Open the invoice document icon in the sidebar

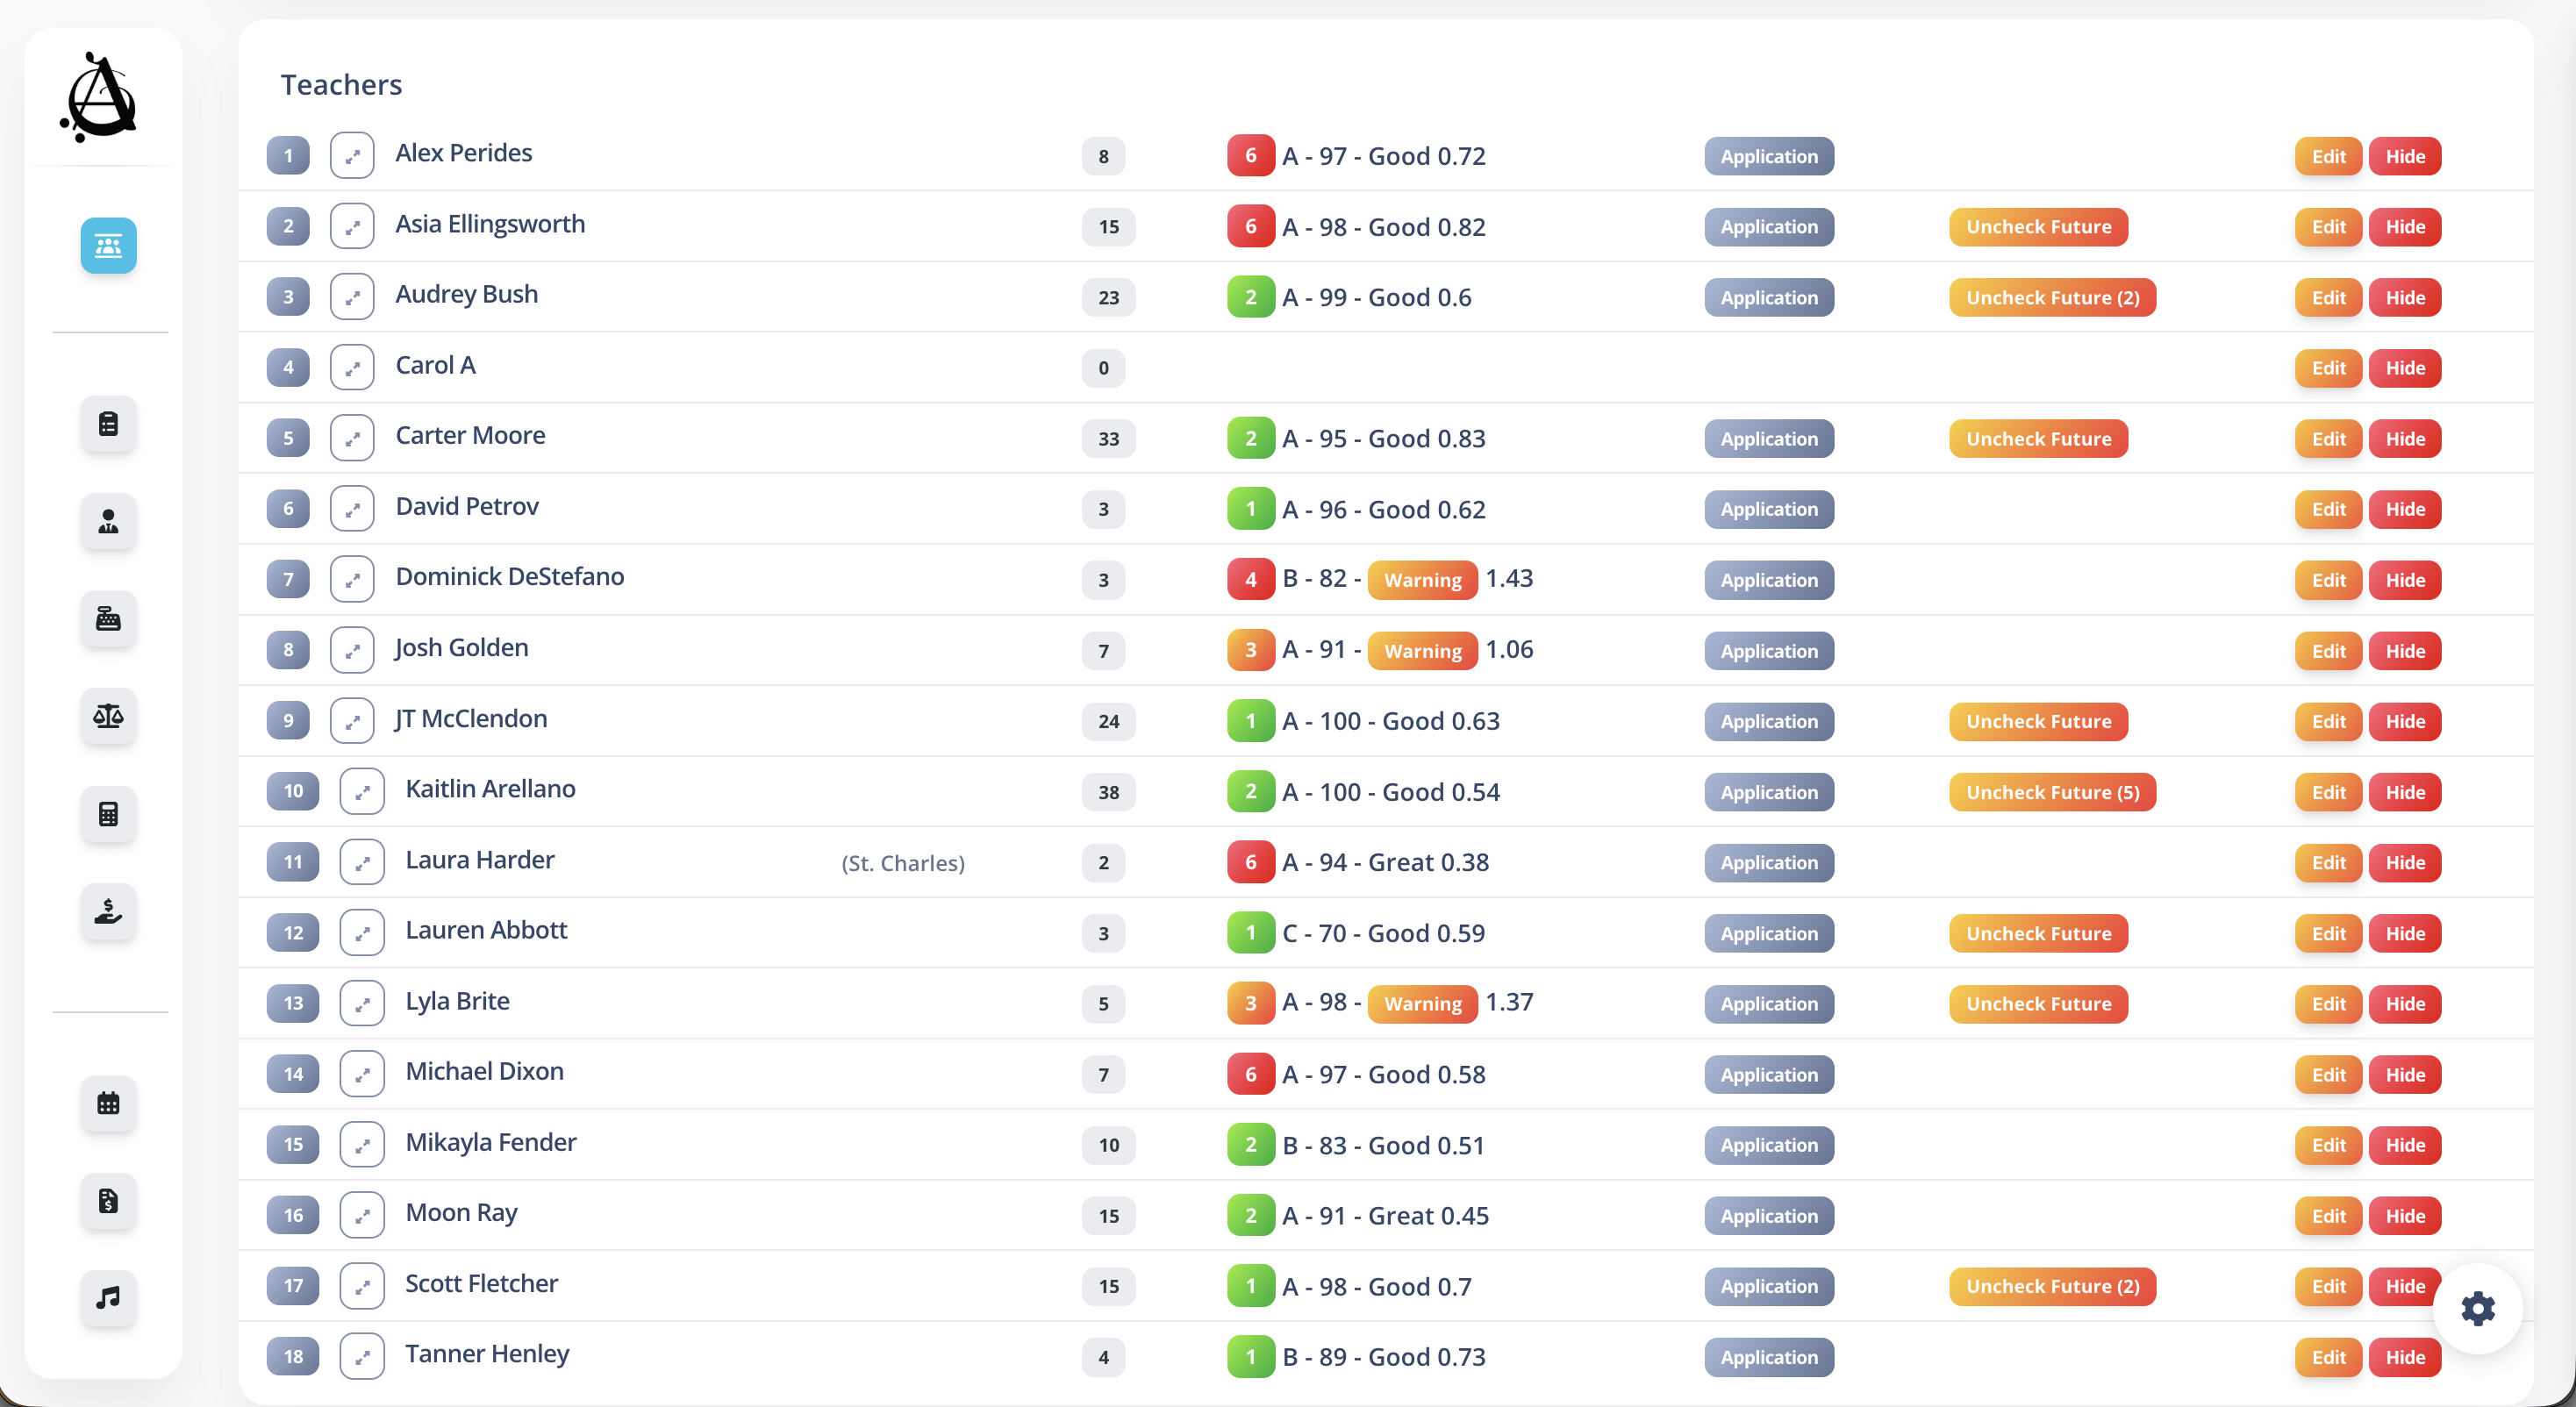pos(108,1201)
